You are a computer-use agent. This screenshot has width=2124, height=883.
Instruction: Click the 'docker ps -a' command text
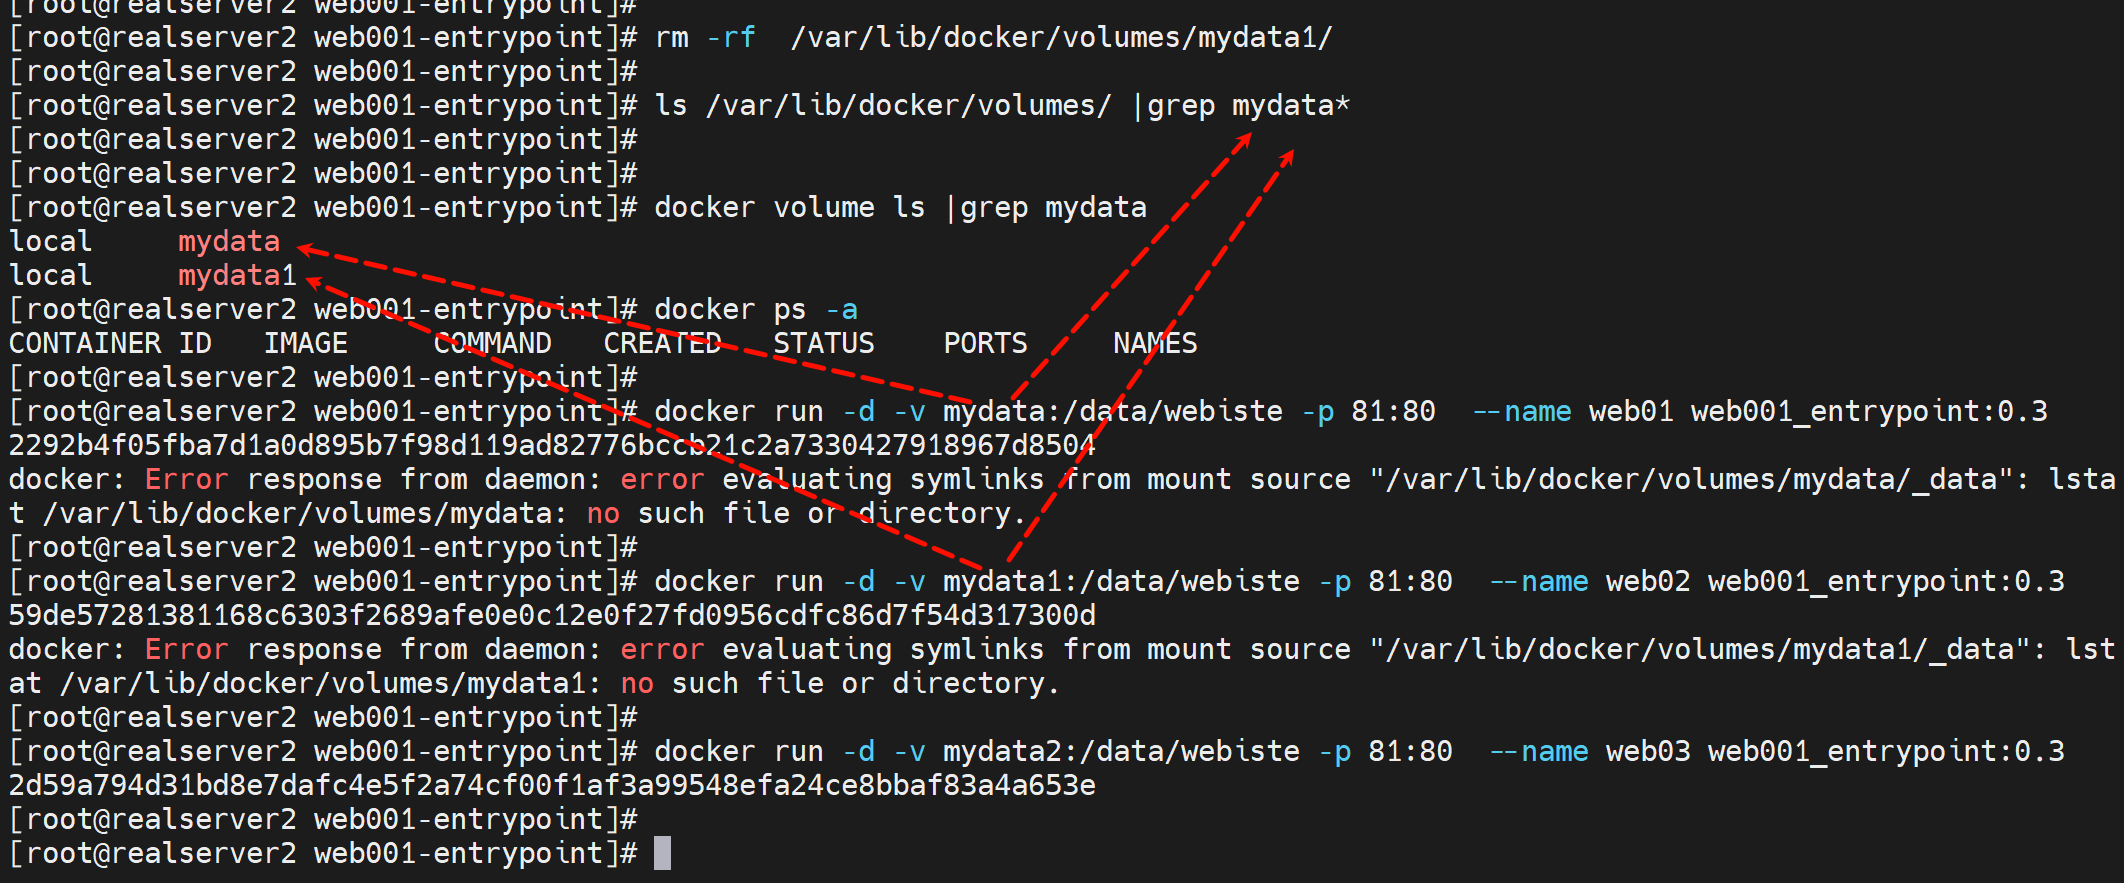pos(755,310)
